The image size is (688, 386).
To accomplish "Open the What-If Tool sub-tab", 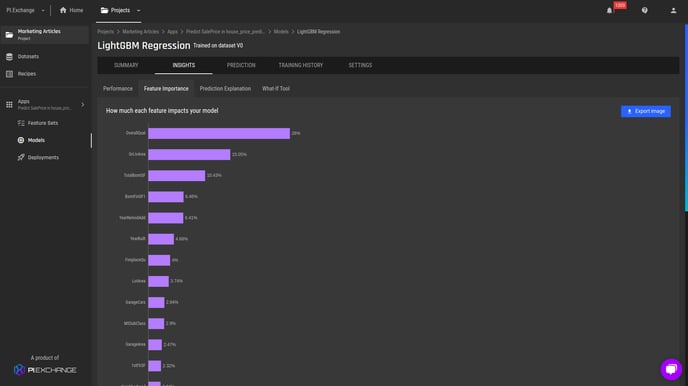I will [276, 89].
